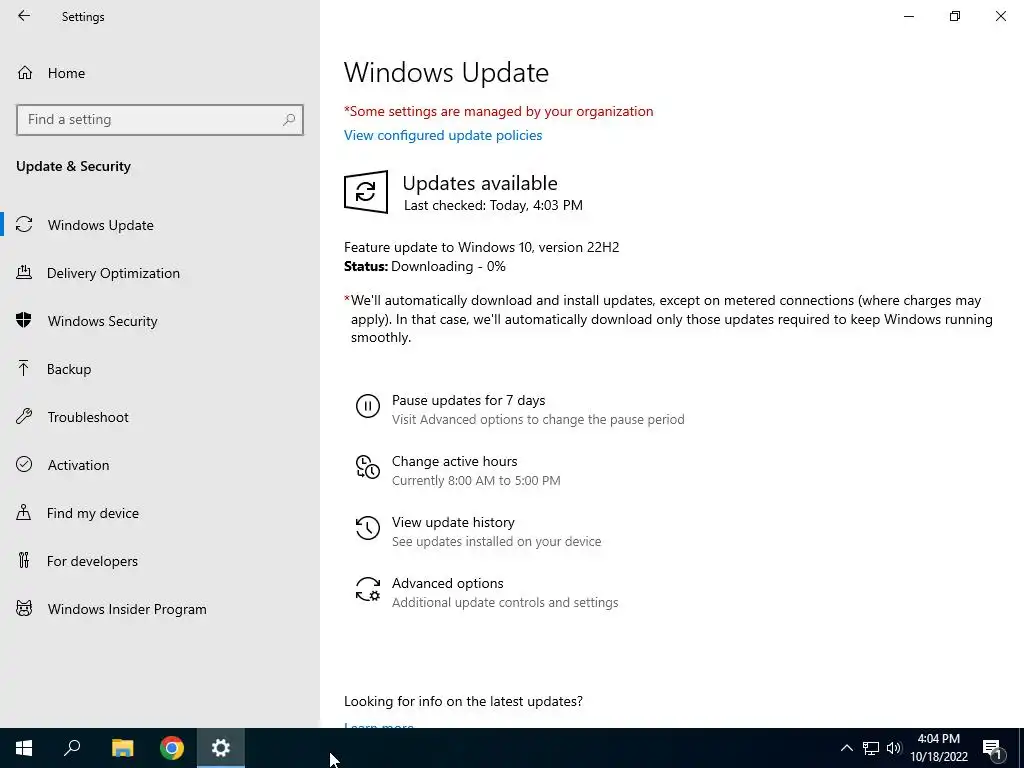The height and width of the screenshot is (768, 1024).
Task: Click the pause circle icon
Action: (x=368, y=406)
